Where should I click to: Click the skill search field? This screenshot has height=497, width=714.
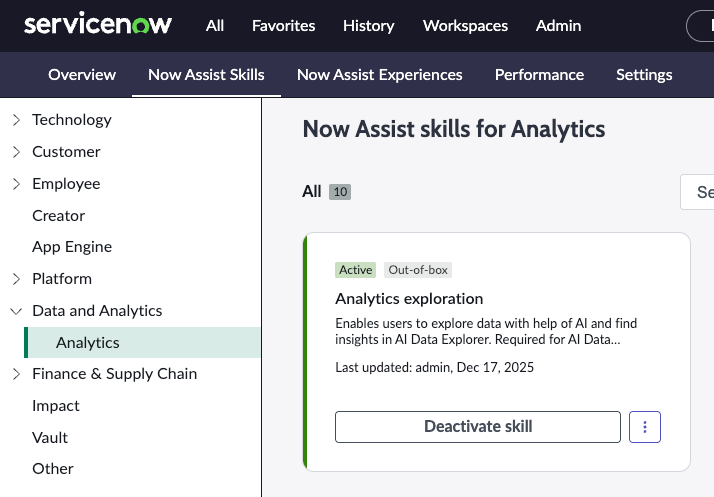(x=697, y=192)
